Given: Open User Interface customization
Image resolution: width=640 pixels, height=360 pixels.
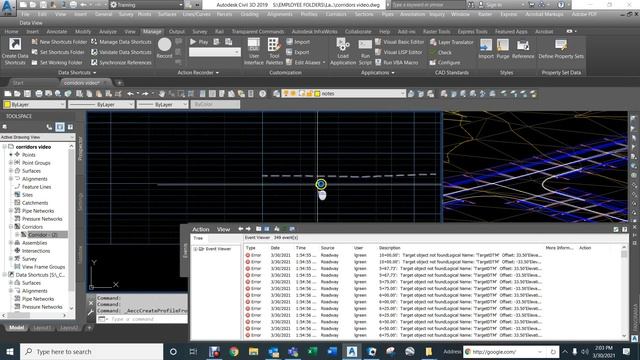Looking at the screenshot, I should coord(253,51).
